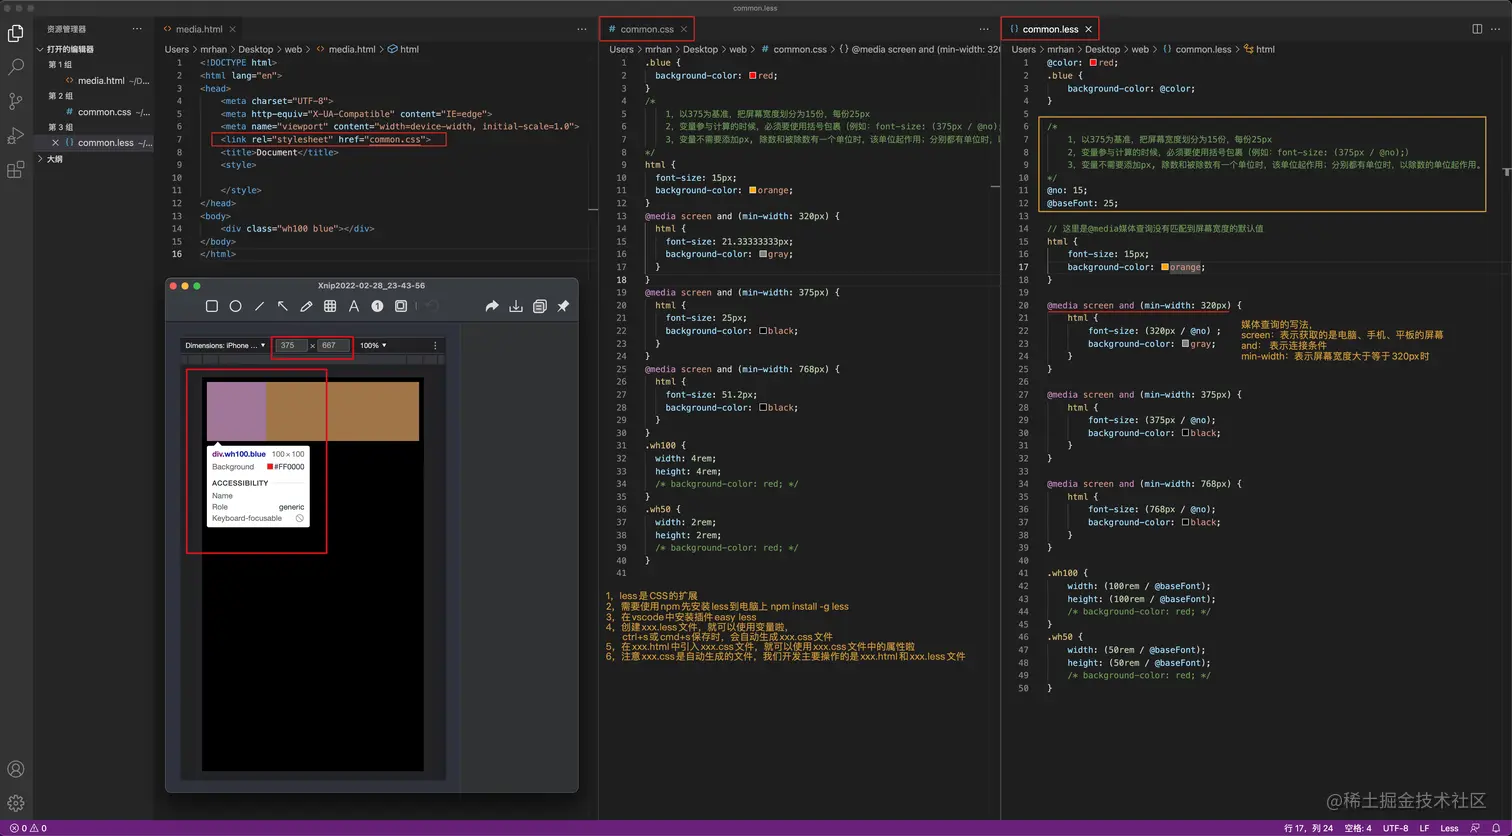Click the device width field showing 375

(x=290, y=345)
